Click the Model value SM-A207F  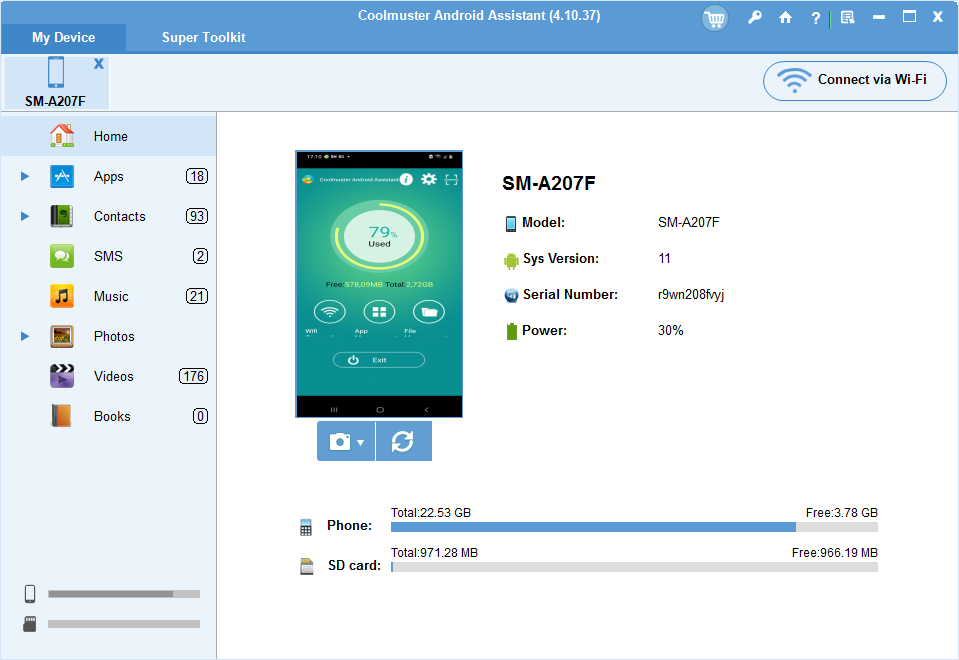(x=689, y=223)
